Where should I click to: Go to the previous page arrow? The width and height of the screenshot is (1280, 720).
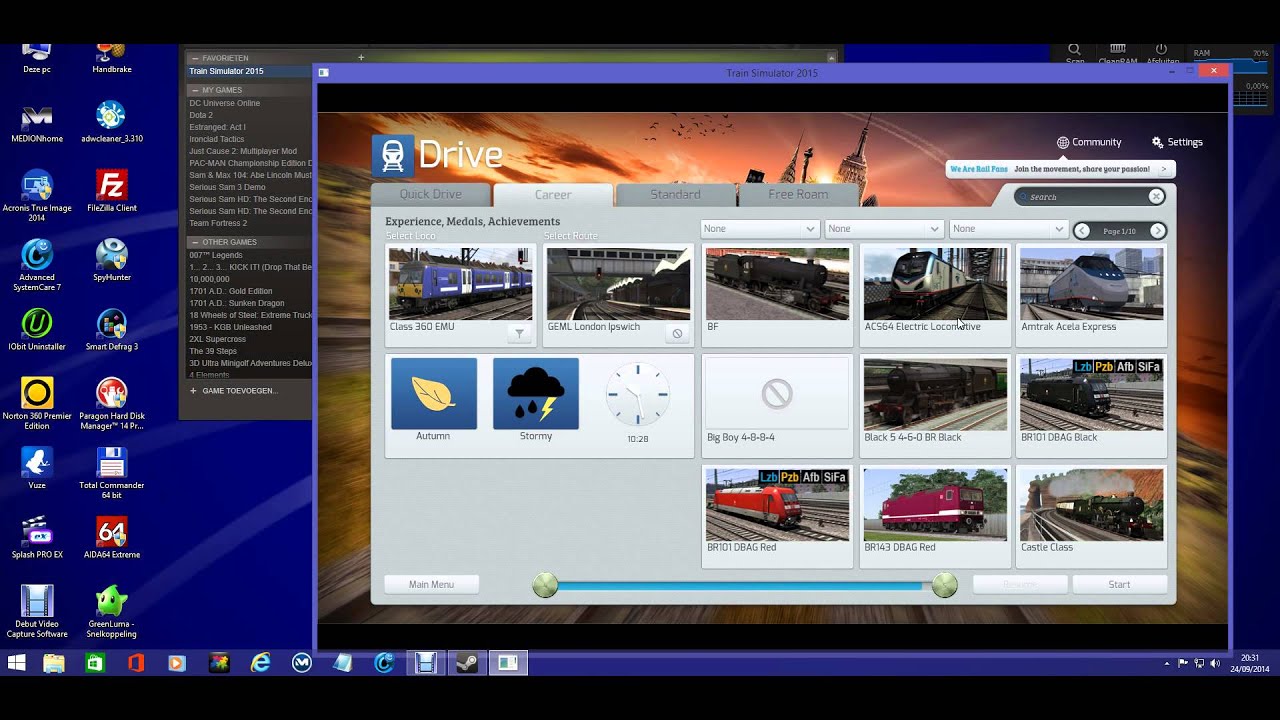coord(1082,231)
